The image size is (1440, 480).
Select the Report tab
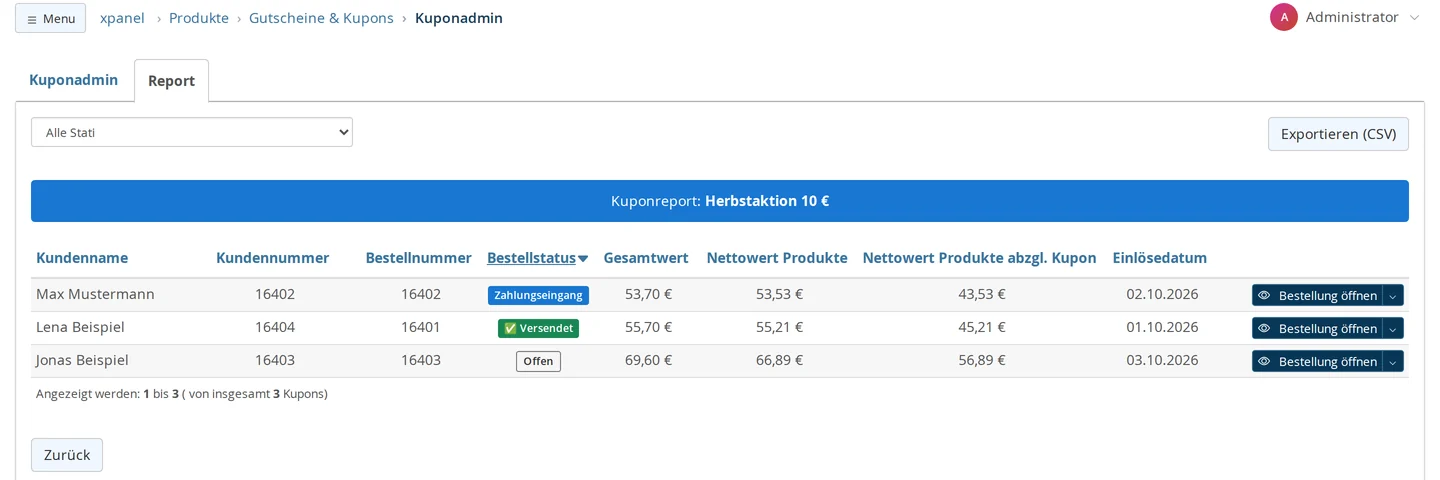[x=172, y=81]
